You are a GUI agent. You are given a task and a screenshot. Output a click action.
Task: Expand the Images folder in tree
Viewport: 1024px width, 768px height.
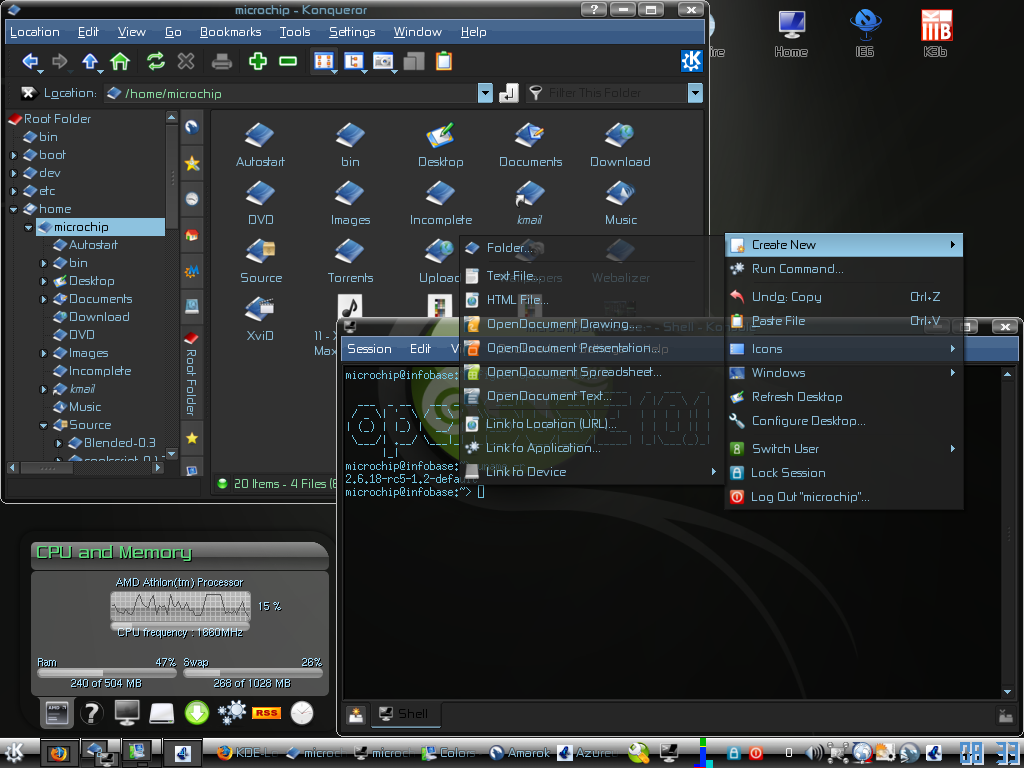point(44,353)
